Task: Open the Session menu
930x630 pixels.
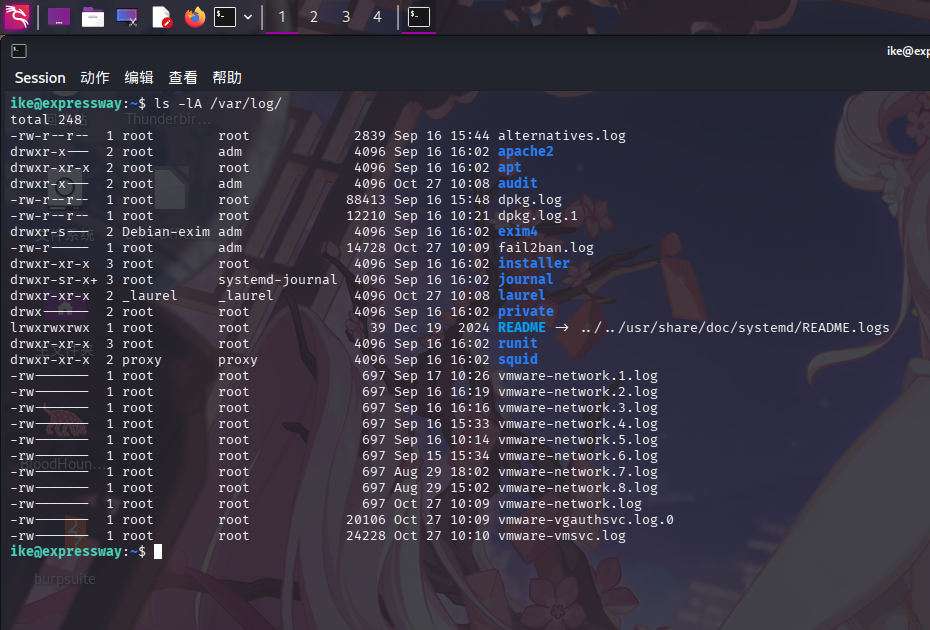Action: [x=40, y=78]
